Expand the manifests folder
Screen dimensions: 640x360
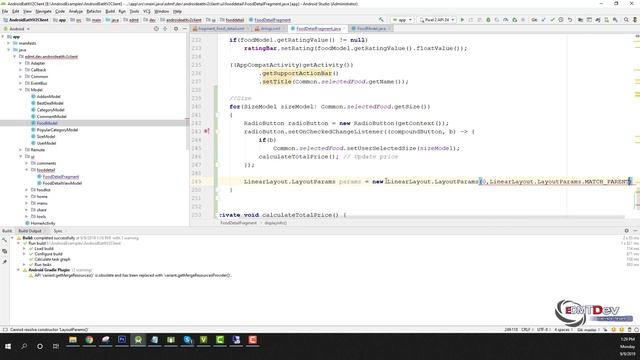click(9, 43)
